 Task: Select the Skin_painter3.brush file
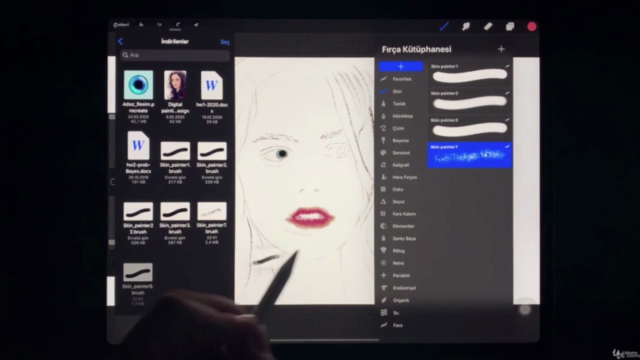pyautogui.click(x=175, y=223)
